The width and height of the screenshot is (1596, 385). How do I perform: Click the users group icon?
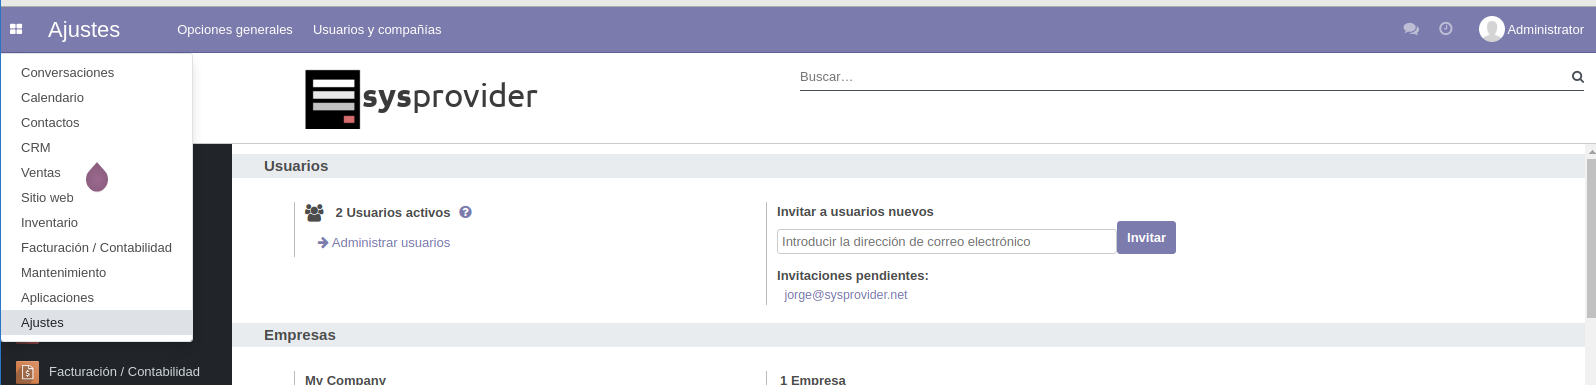pyautogui.click(x=314, y=212)
